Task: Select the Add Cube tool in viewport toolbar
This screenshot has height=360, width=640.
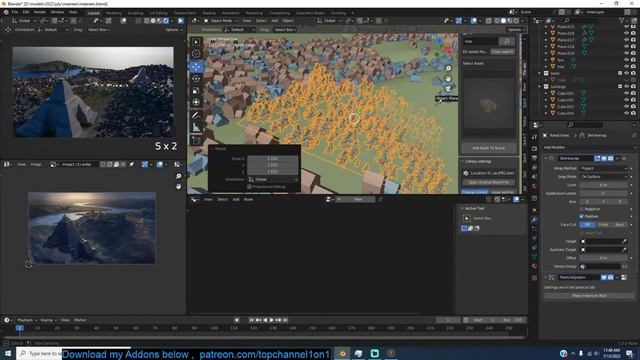Action: point(196,140)
